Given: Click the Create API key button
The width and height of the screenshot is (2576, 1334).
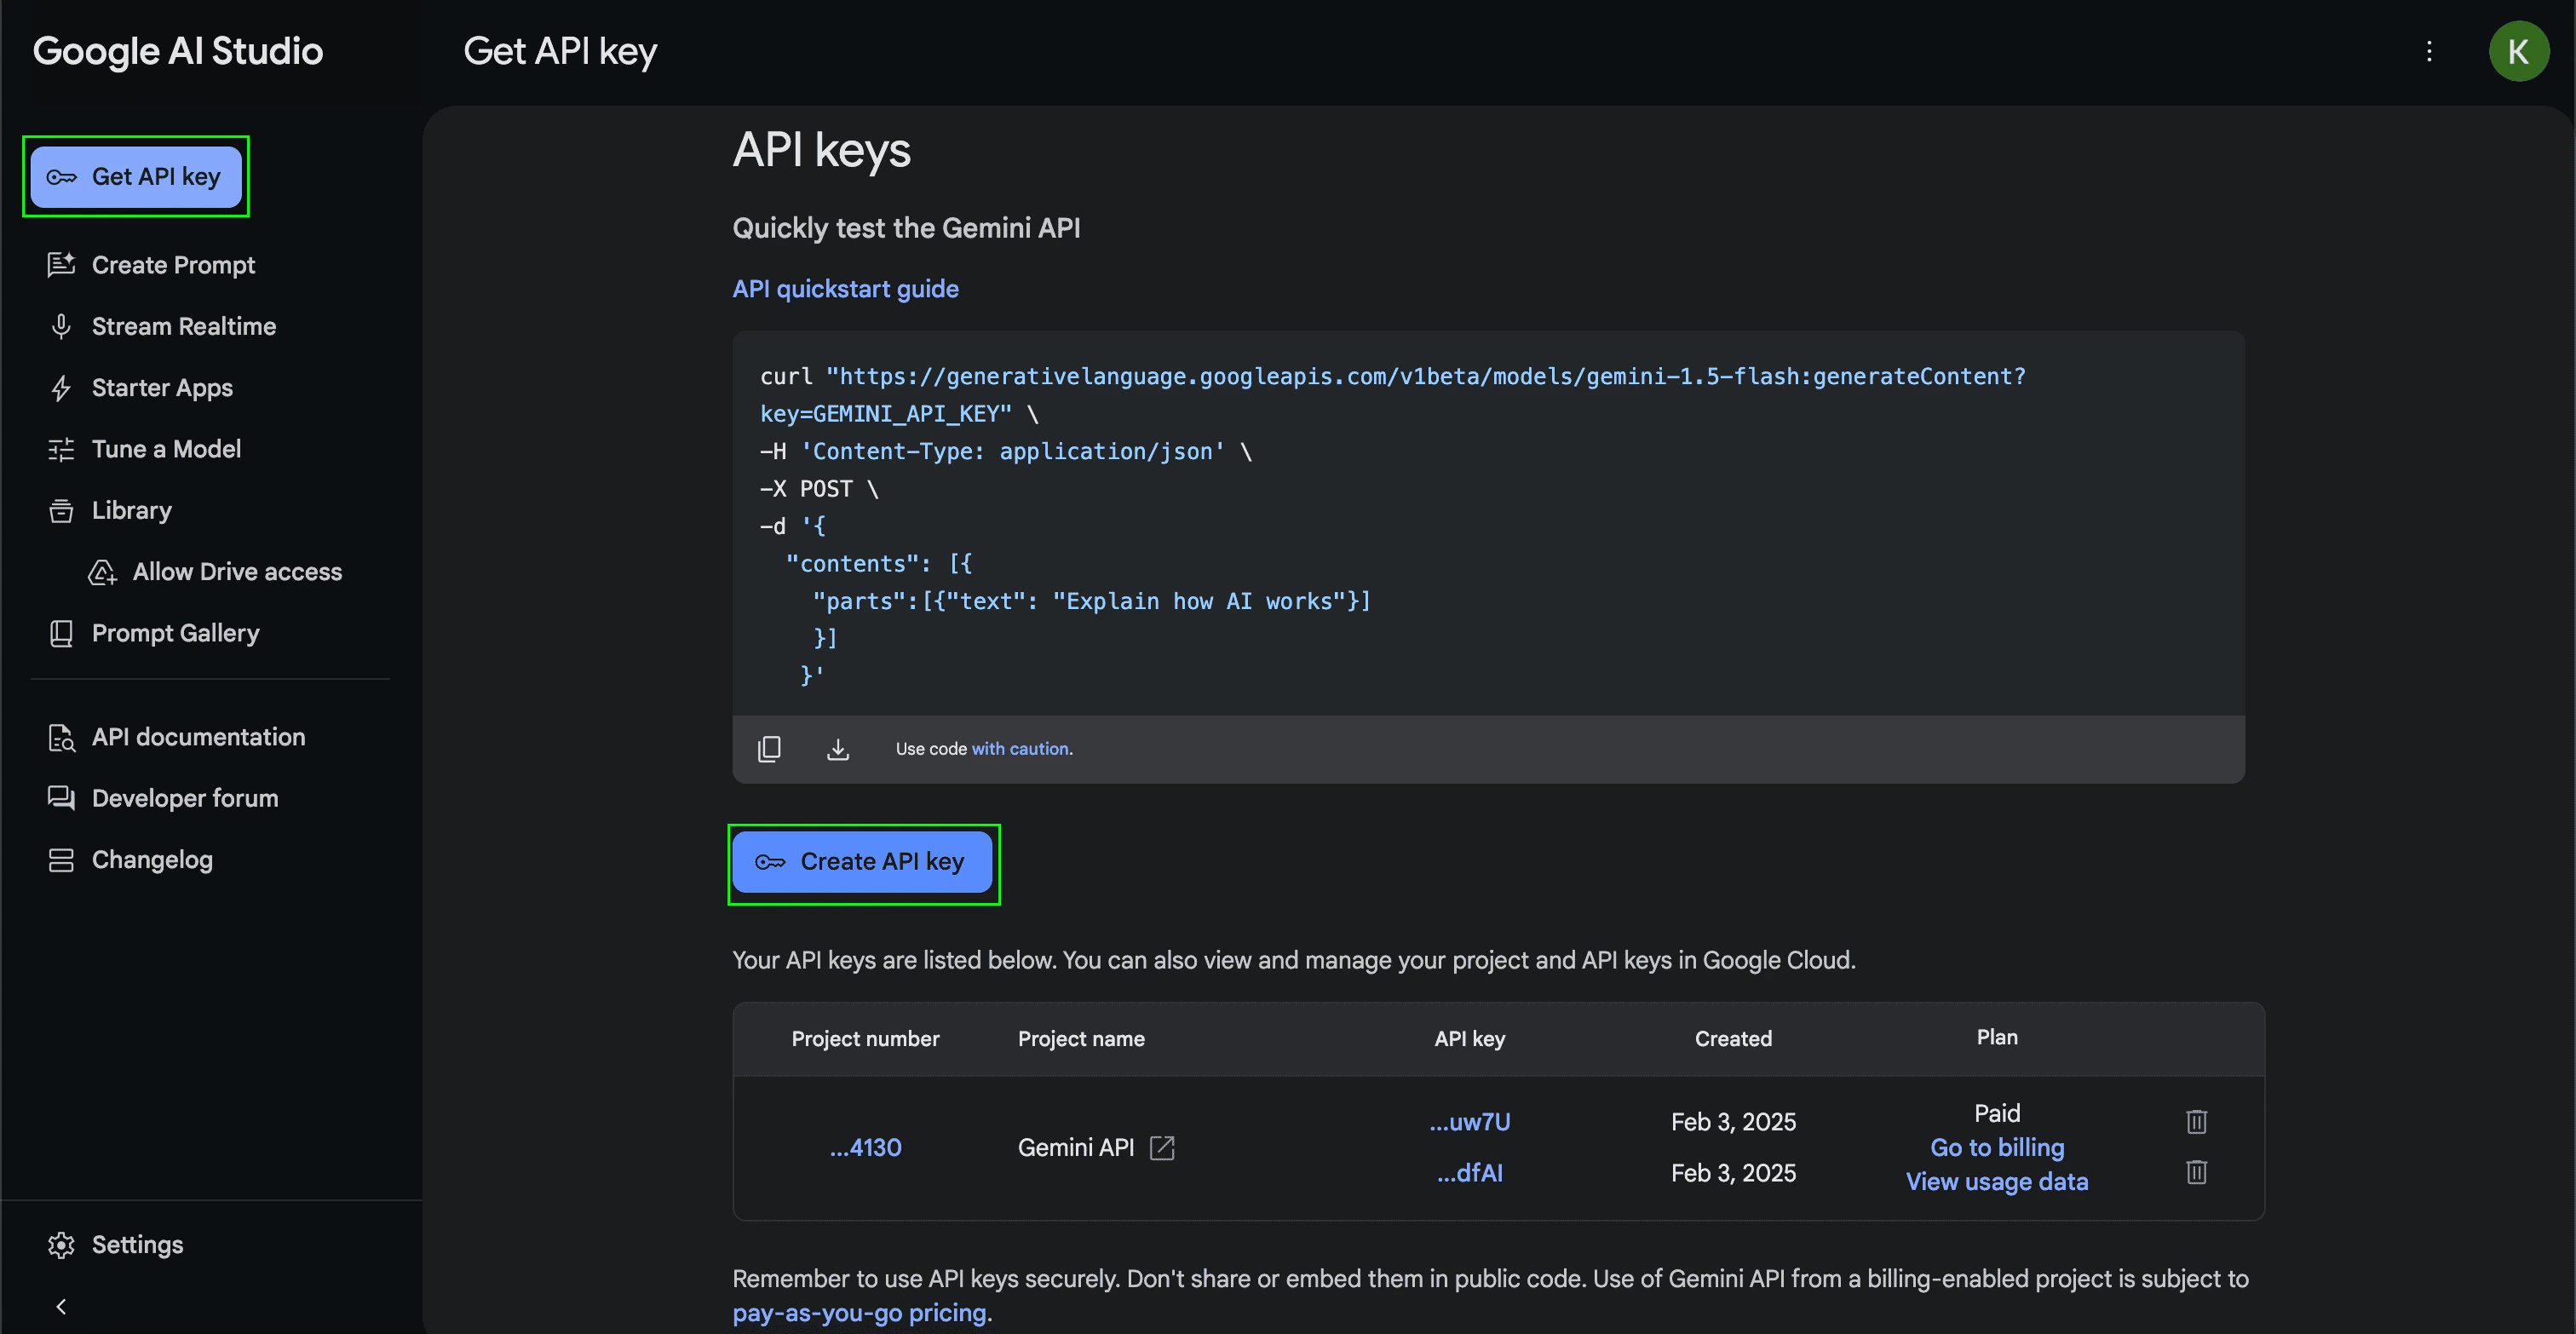Looking at the screenshot, I should click(862, 862).
